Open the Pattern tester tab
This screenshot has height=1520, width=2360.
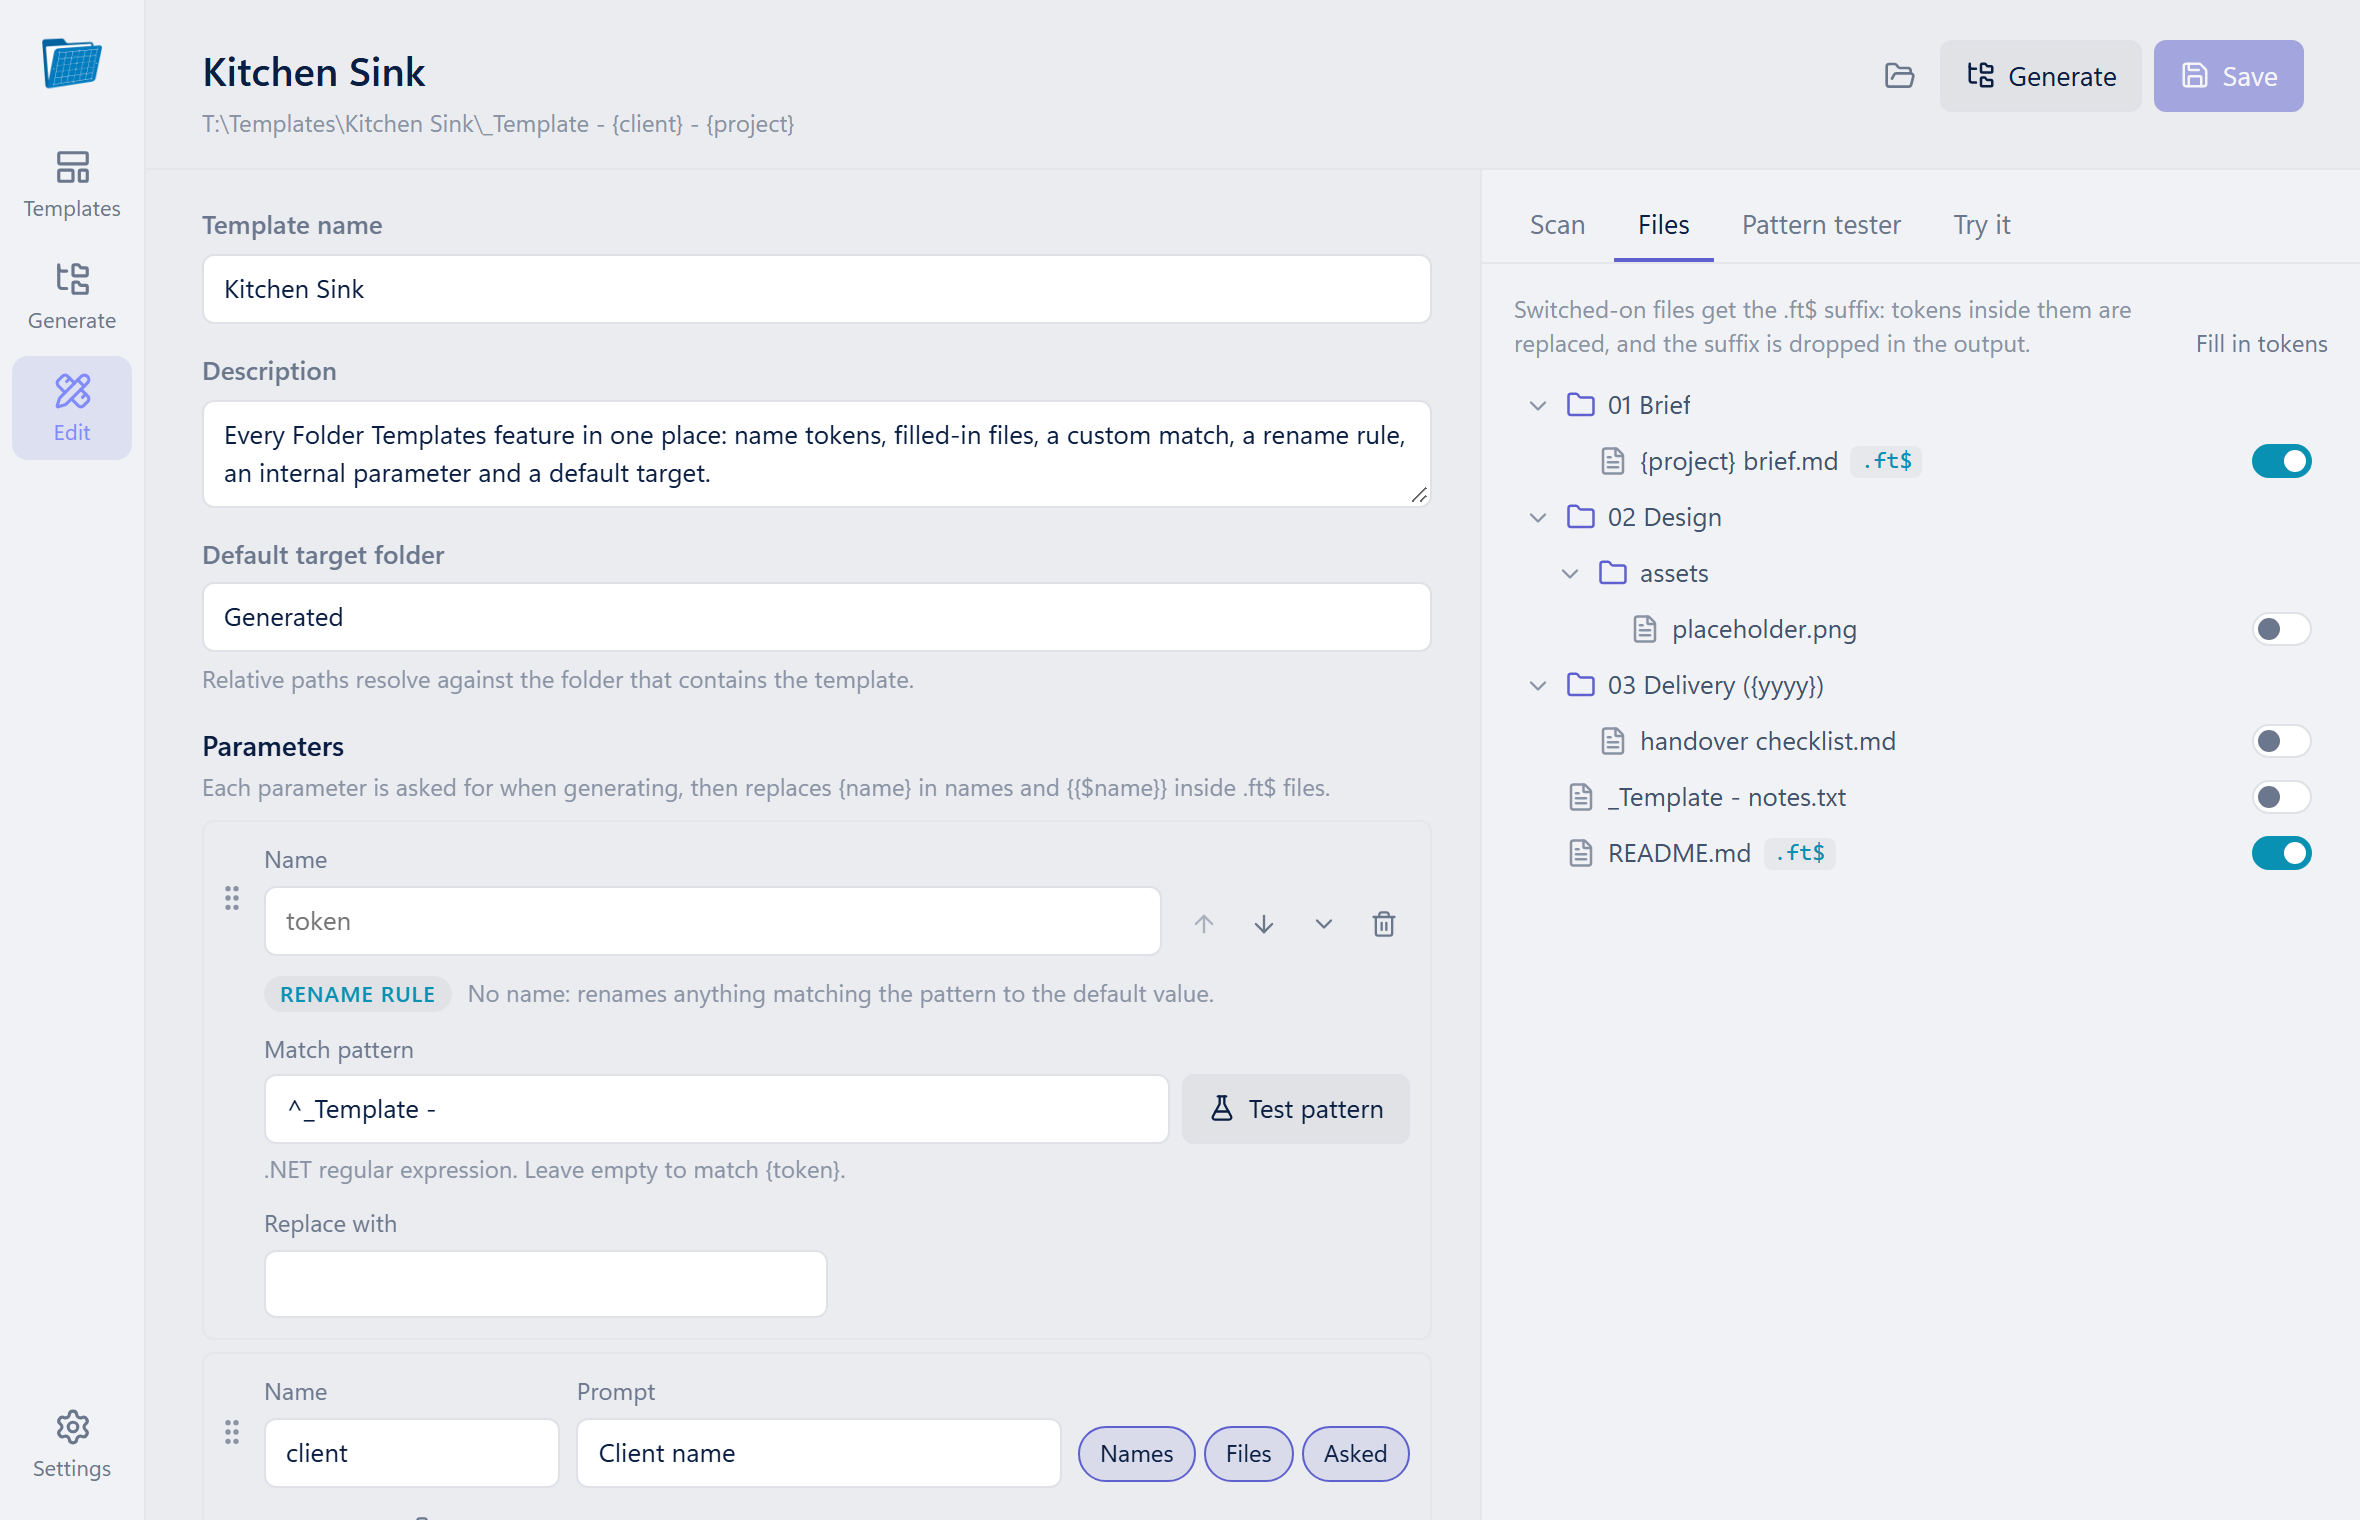1821,225
